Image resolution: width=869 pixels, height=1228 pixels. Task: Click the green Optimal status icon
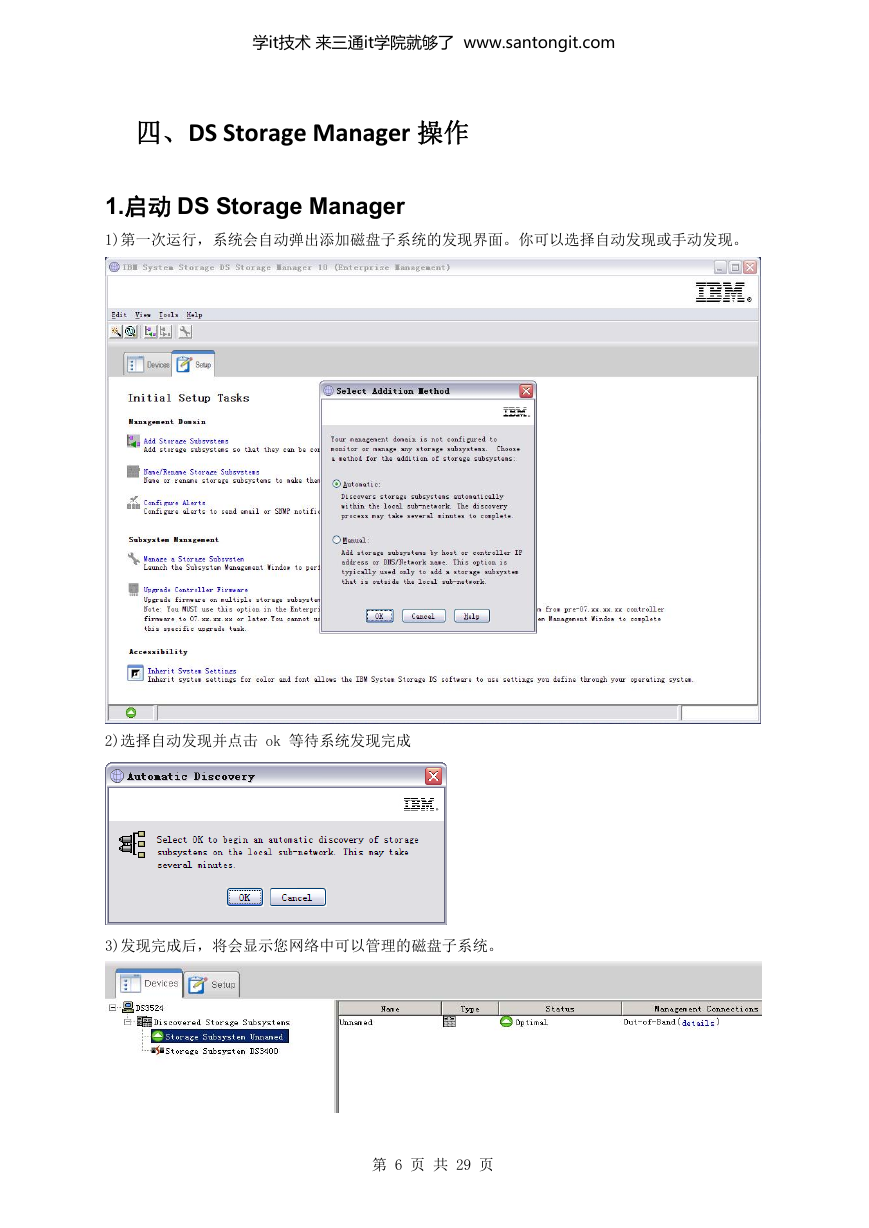[507, 1022]
